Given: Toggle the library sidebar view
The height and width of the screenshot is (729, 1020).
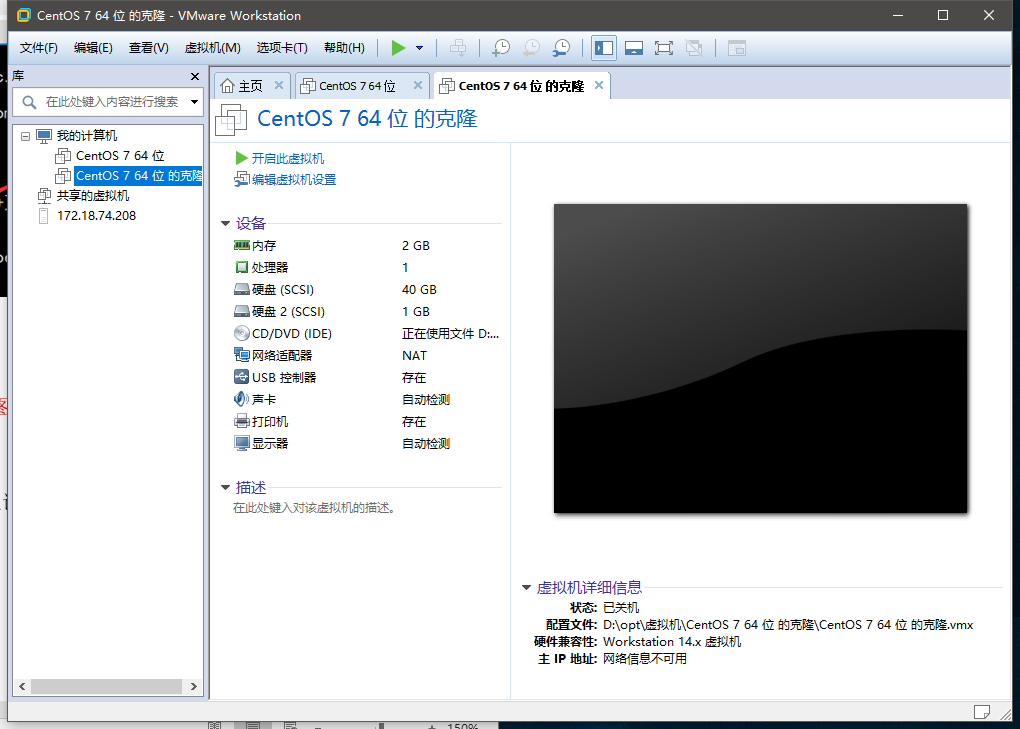Looking at the screenshot, I should [x=604, y=47].
